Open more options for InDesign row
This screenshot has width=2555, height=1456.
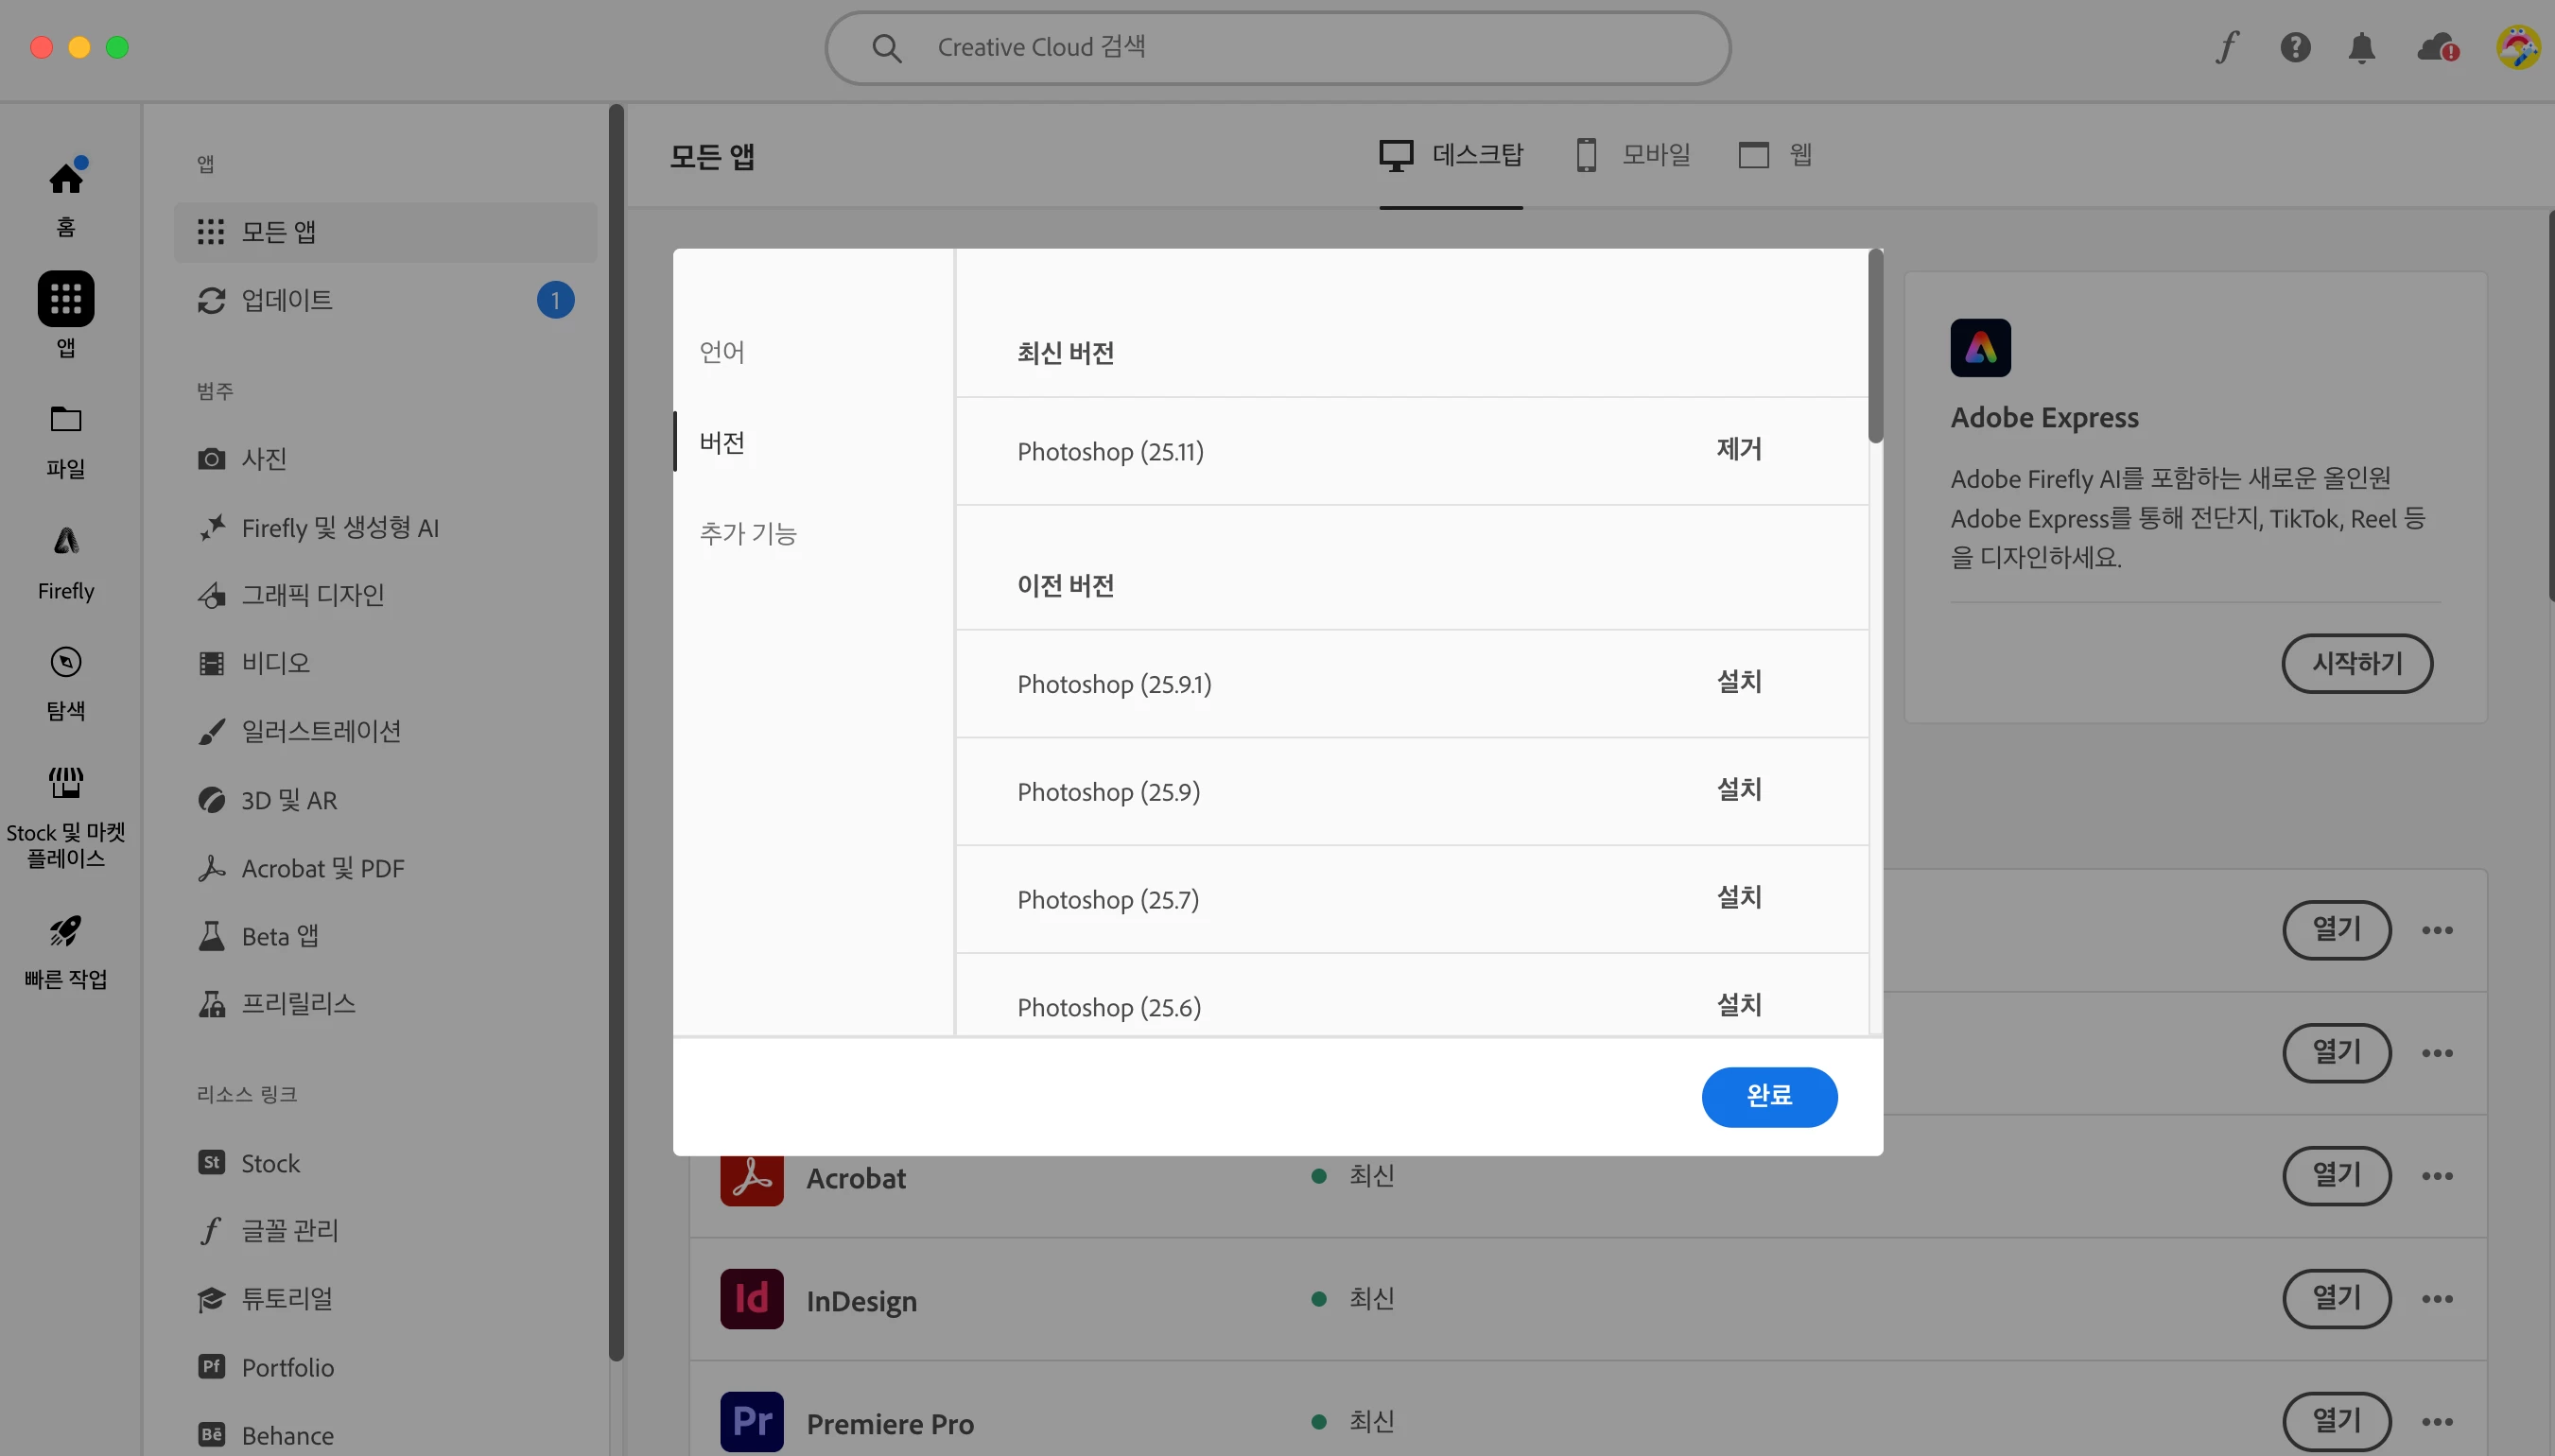click(2437, 1299)
